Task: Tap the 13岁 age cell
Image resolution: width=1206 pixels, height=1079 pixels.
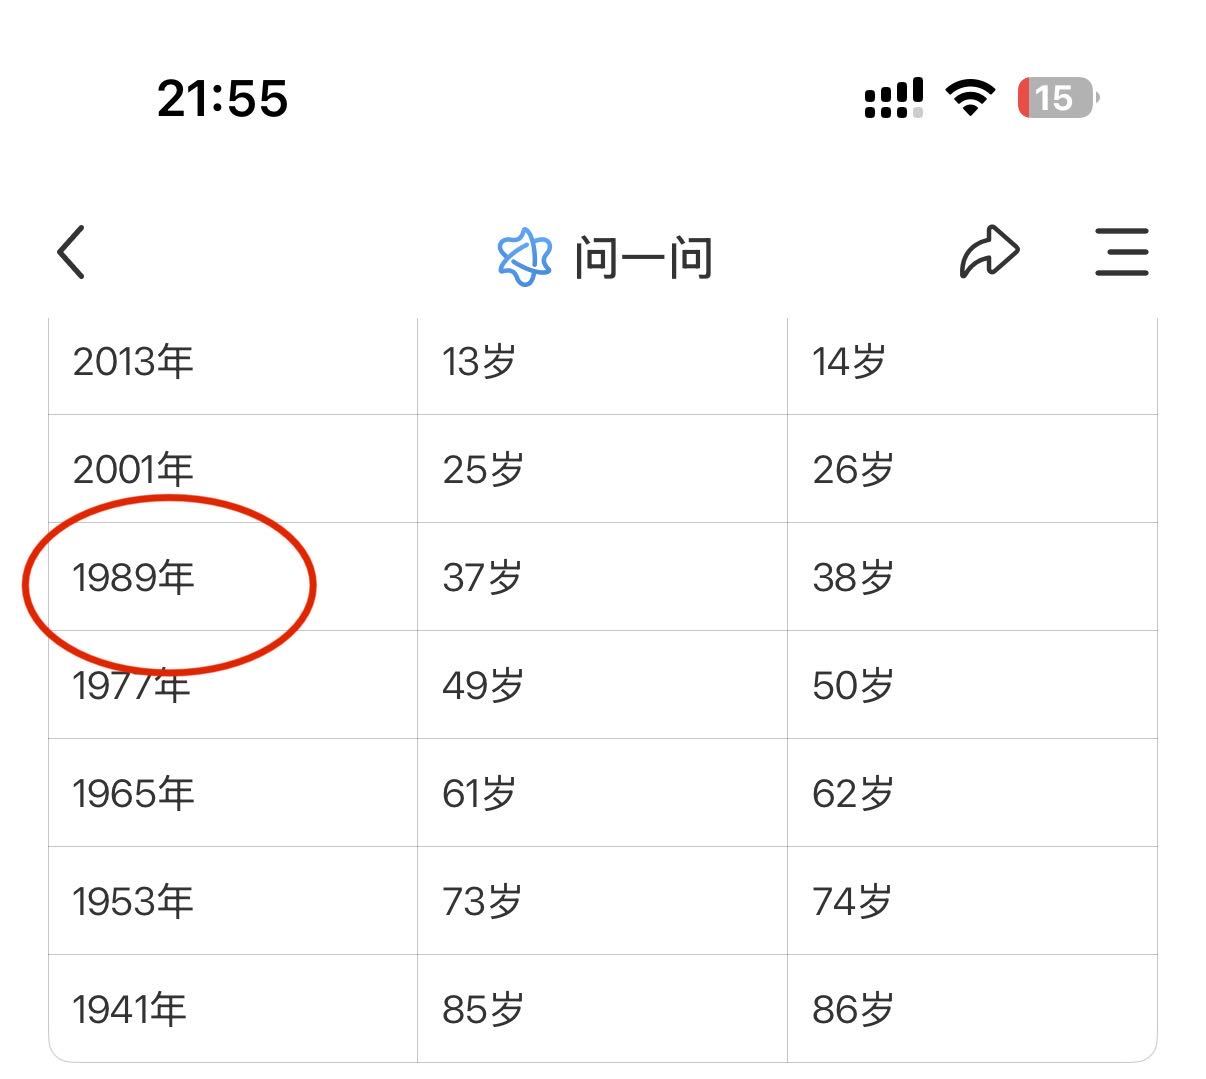Action: click(x=479, y=362)
